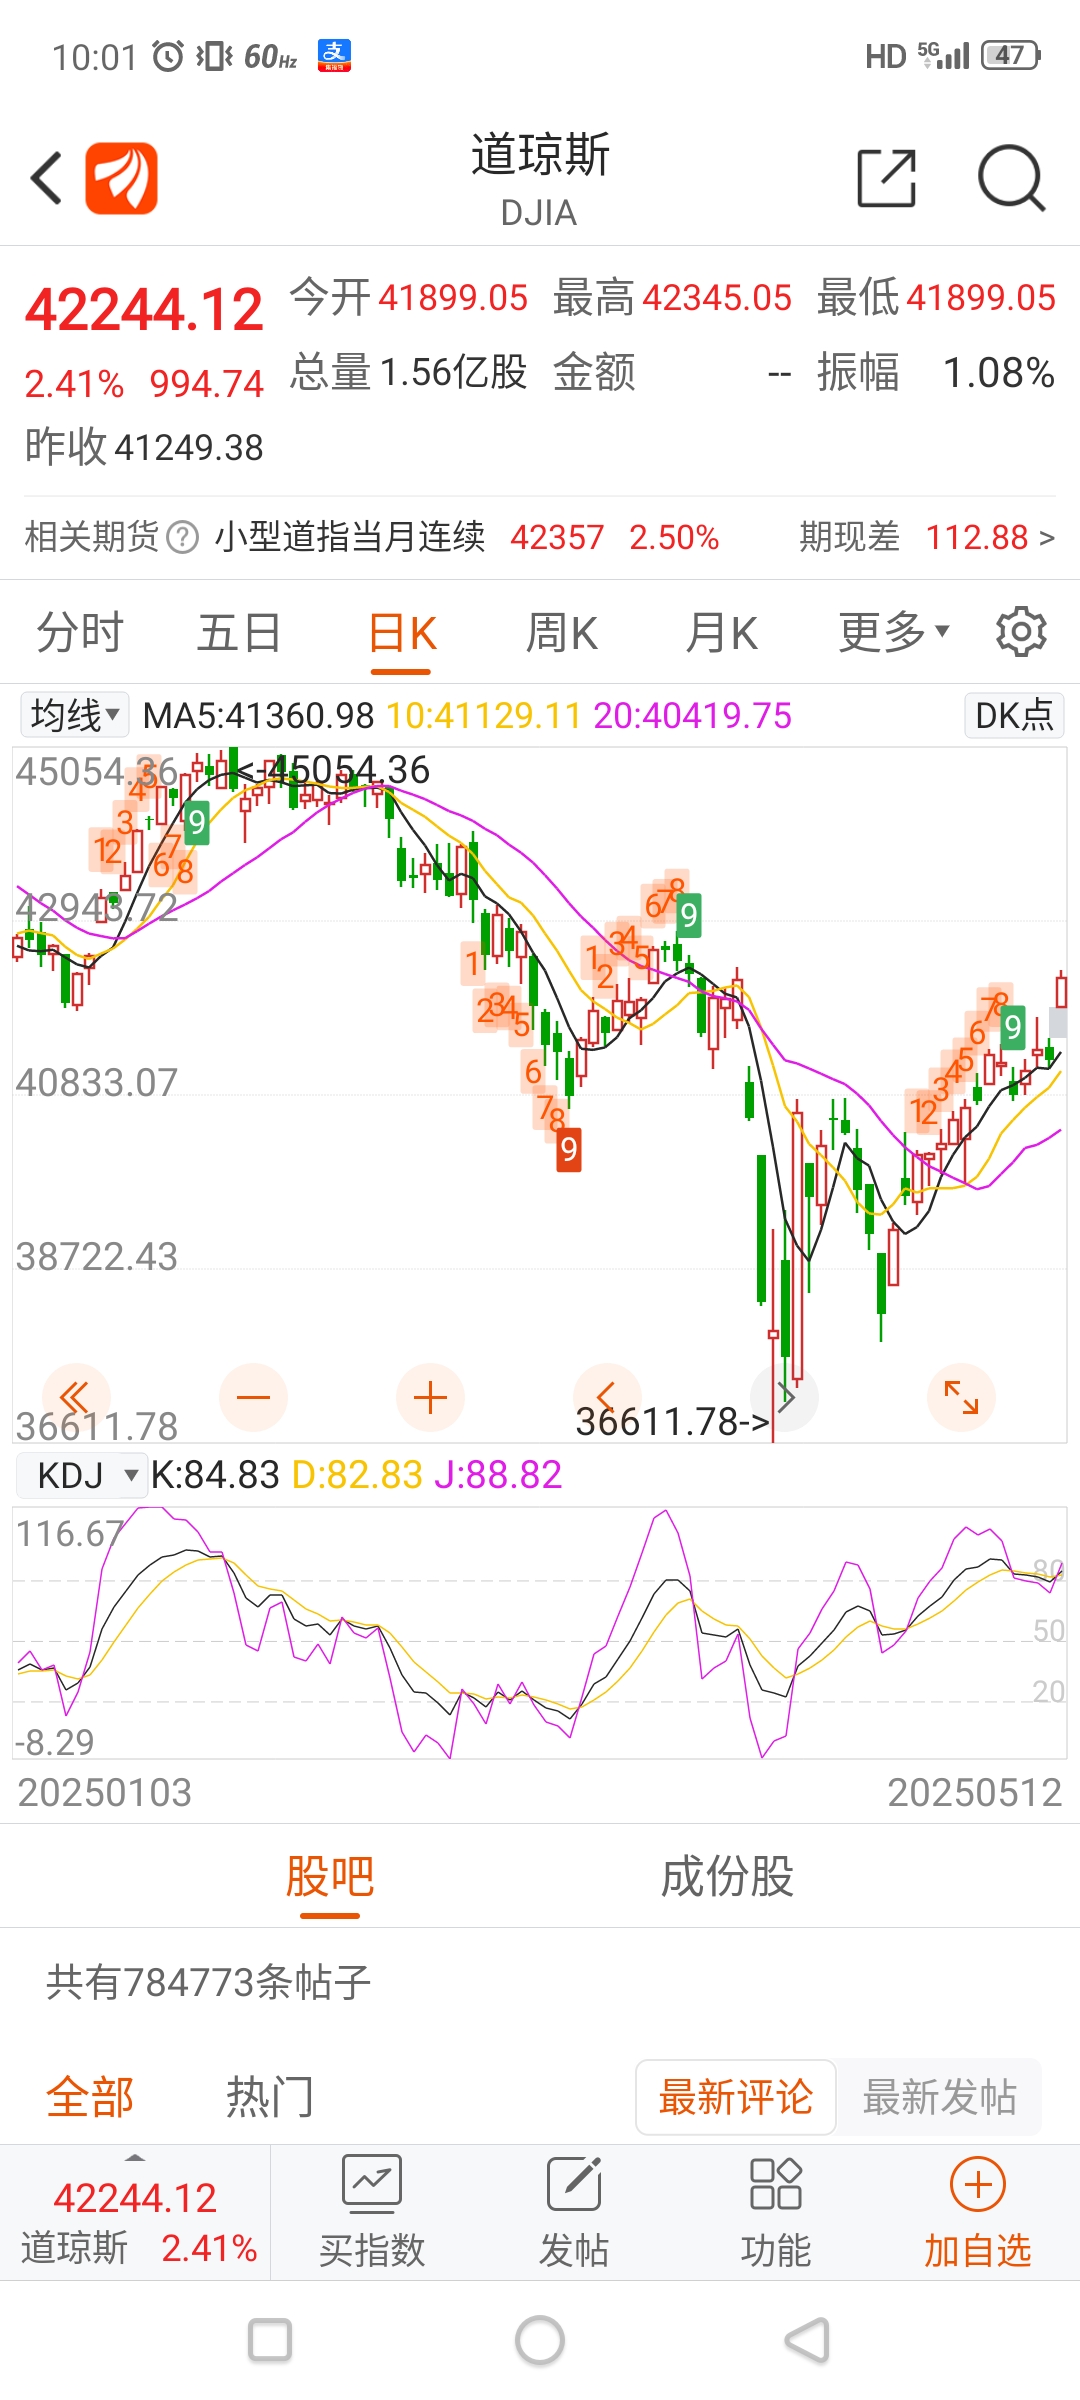Tap the 买指数 label
1080x2400 pixels.
(372, 2250)
